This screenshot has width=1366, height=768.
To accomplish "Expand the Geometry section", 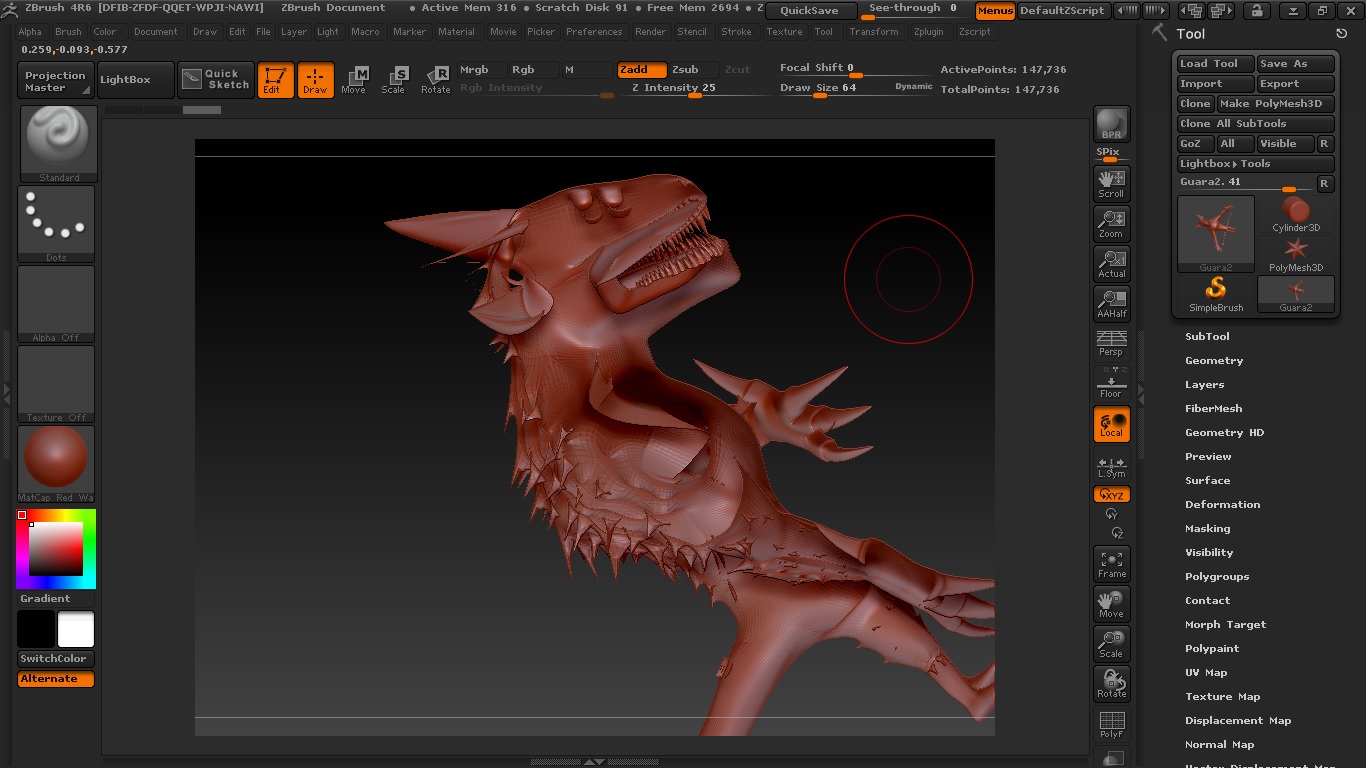I will (x=1214, y=361).
